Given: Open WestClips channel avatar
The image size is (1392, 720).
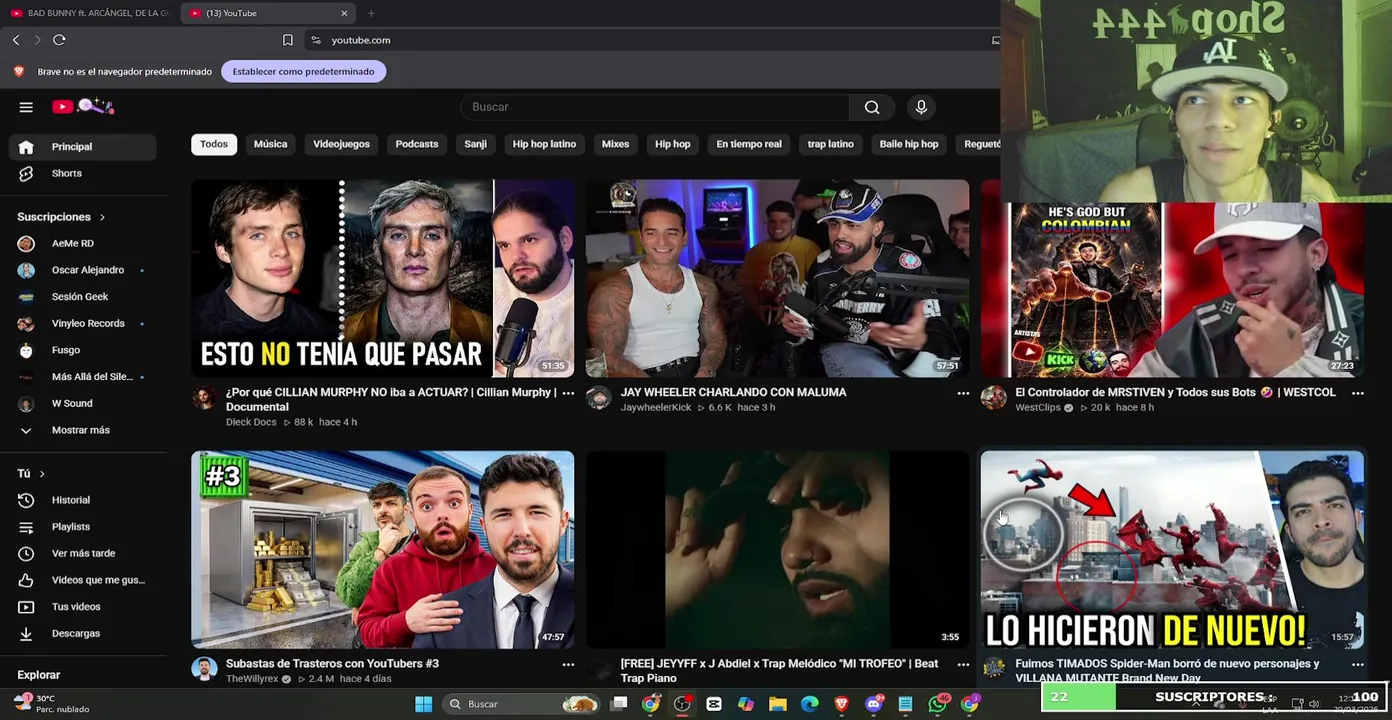Looking at the screenshot, I should click(x=993, y=398).
